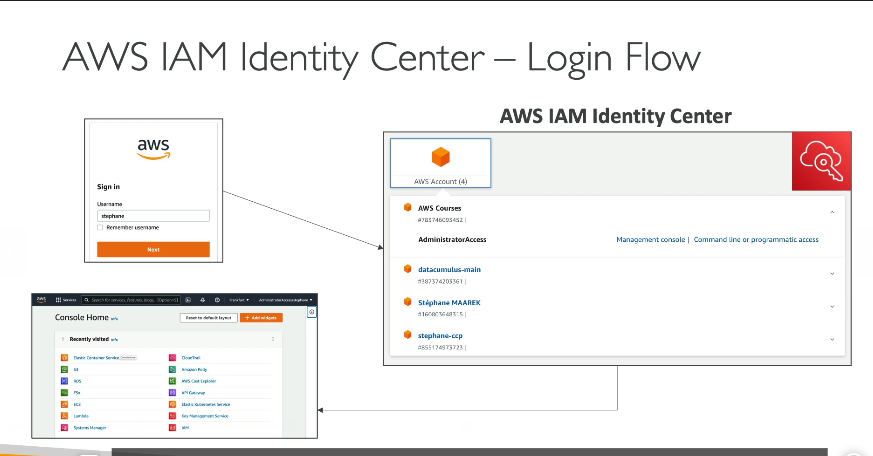
Task: Click the EC2 service icon
Action: [x=64, y=404]
